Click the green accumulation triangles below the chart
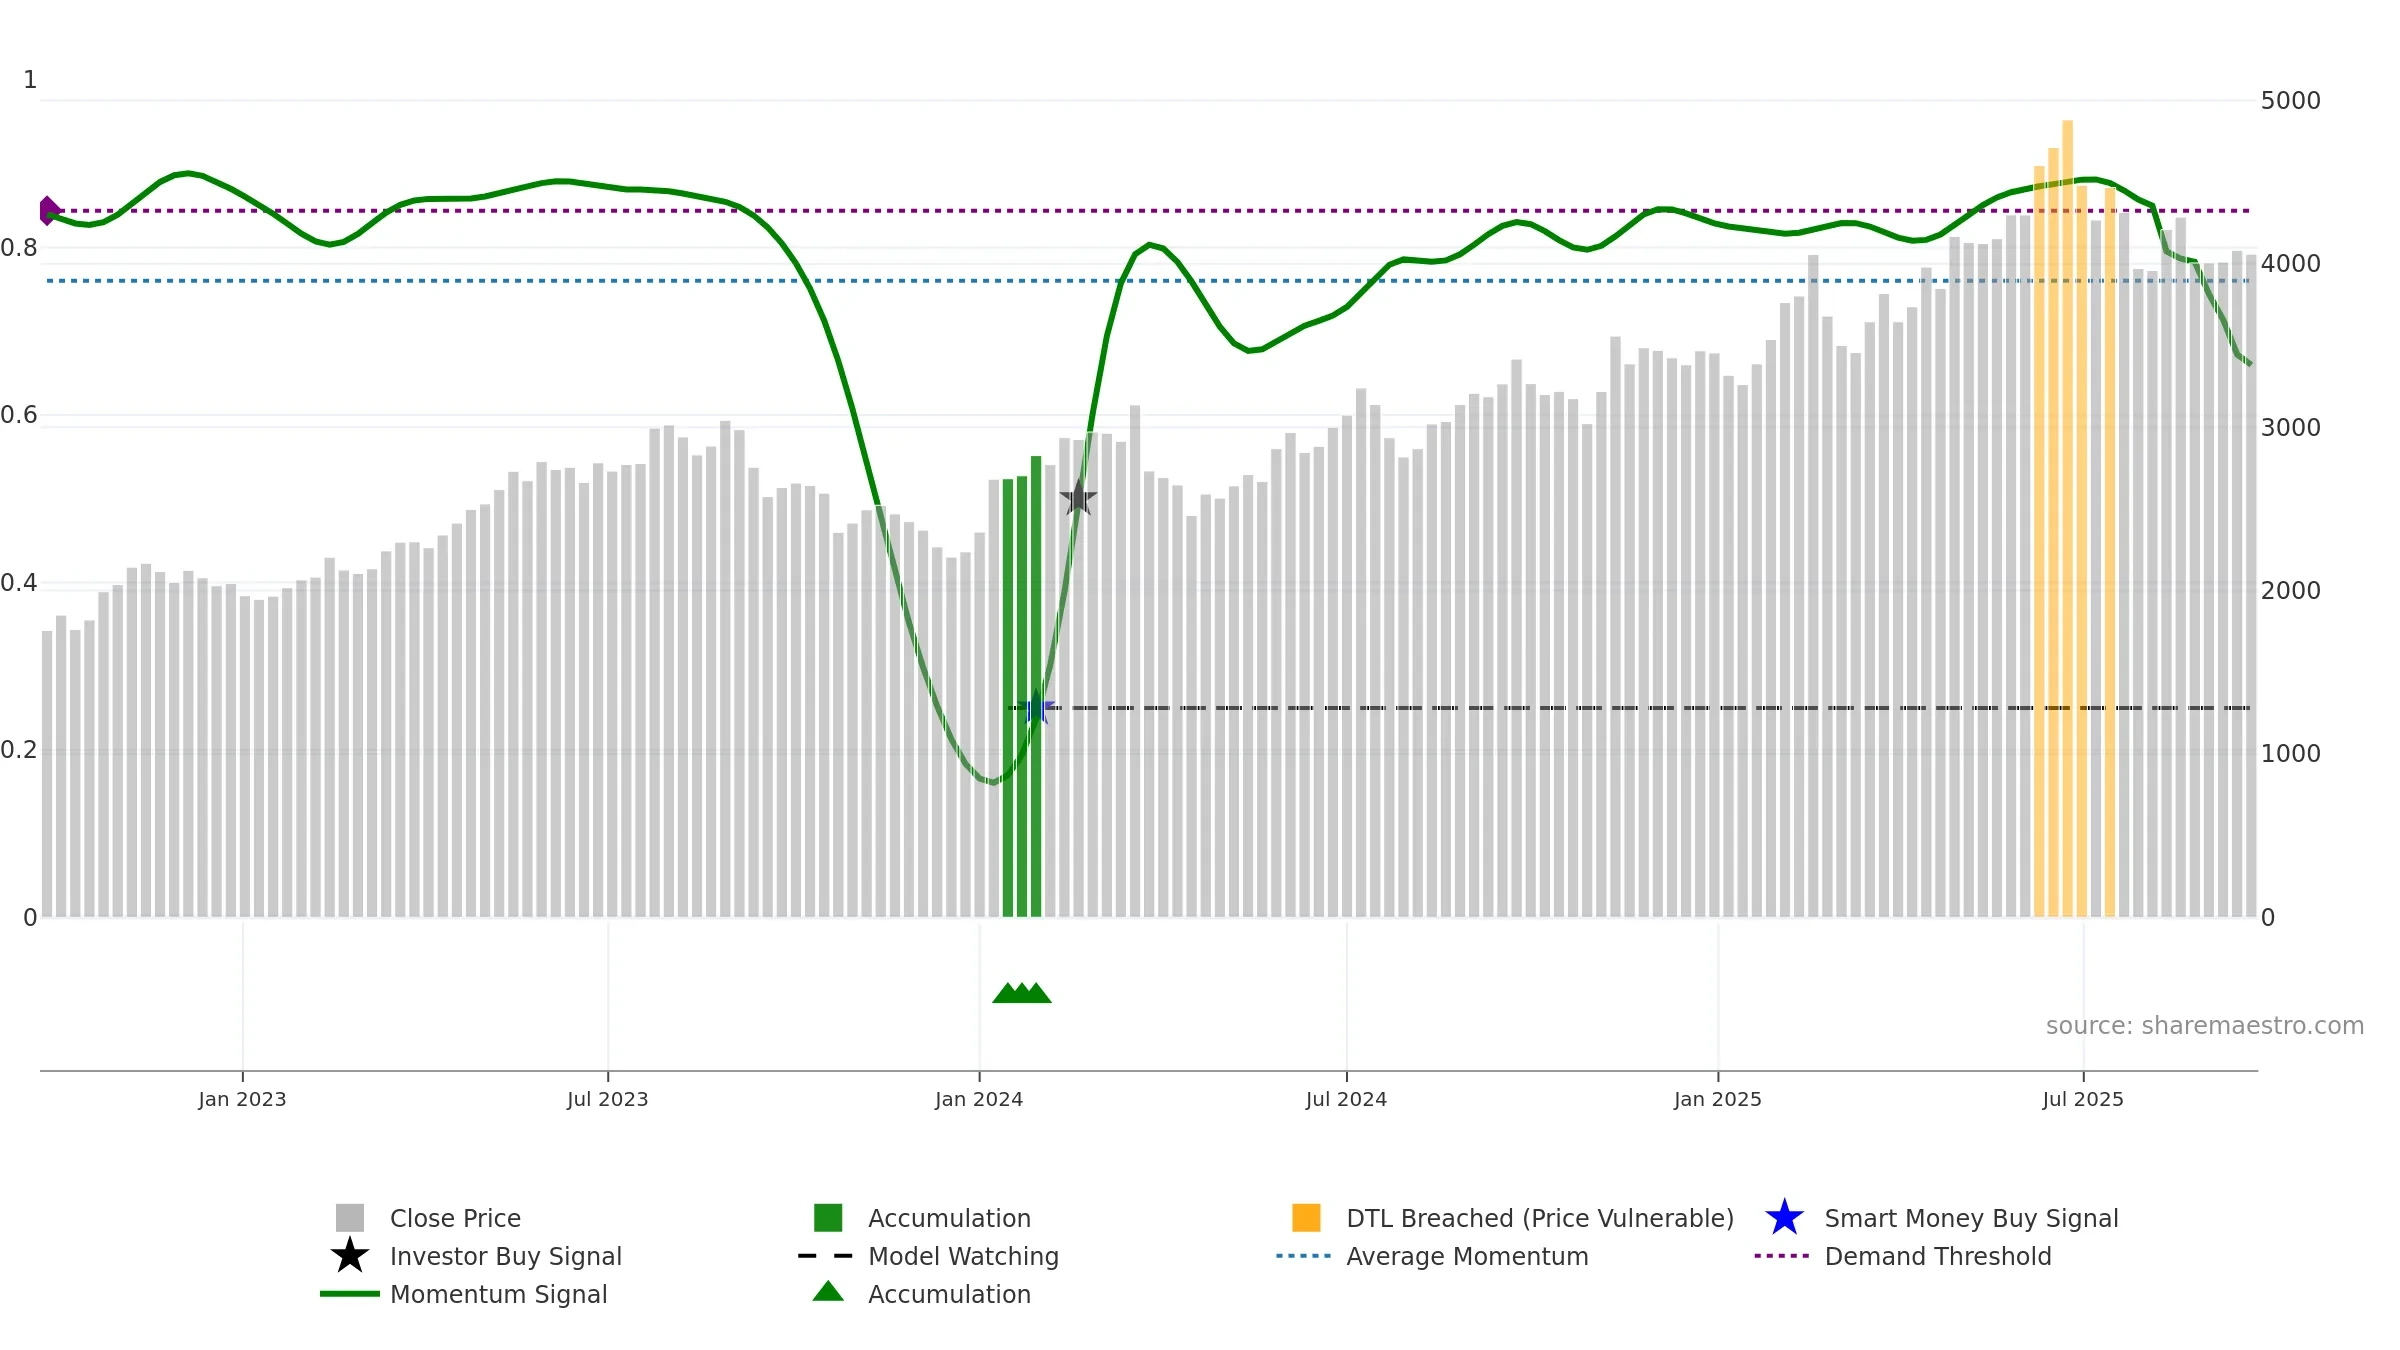The image size is (2400, 1350). click(x=1022, y=993)
